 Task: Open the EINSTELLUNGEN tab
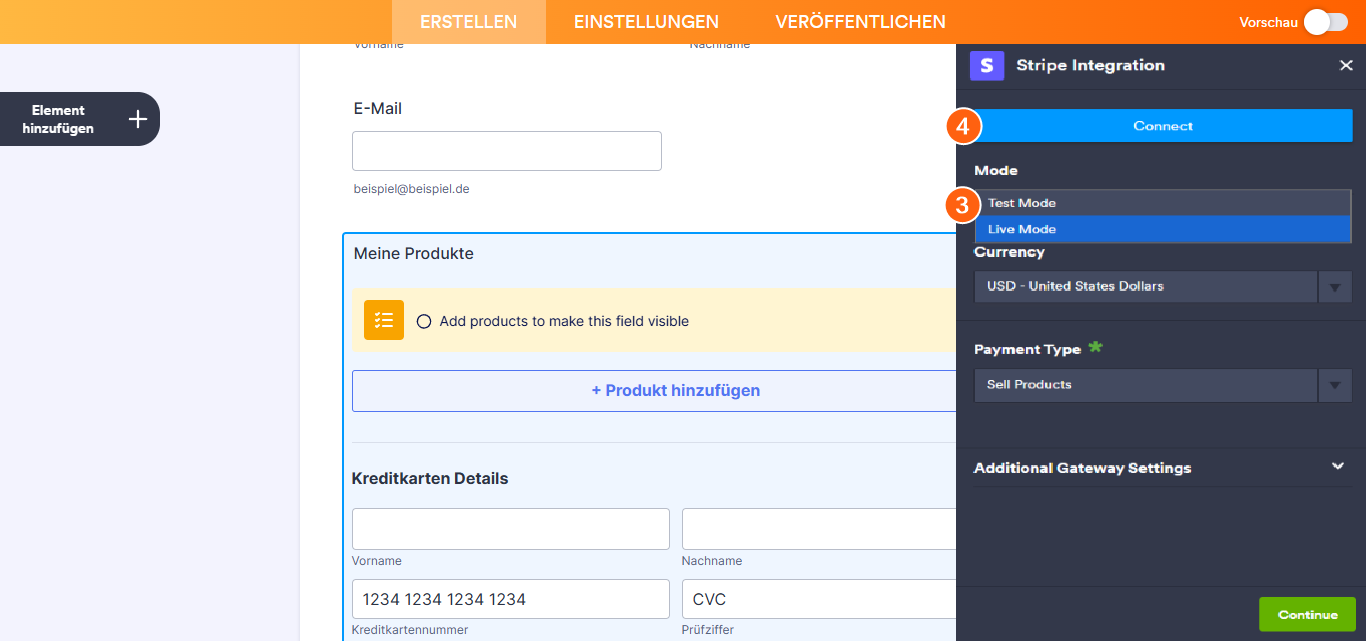(x=646, y=21)
